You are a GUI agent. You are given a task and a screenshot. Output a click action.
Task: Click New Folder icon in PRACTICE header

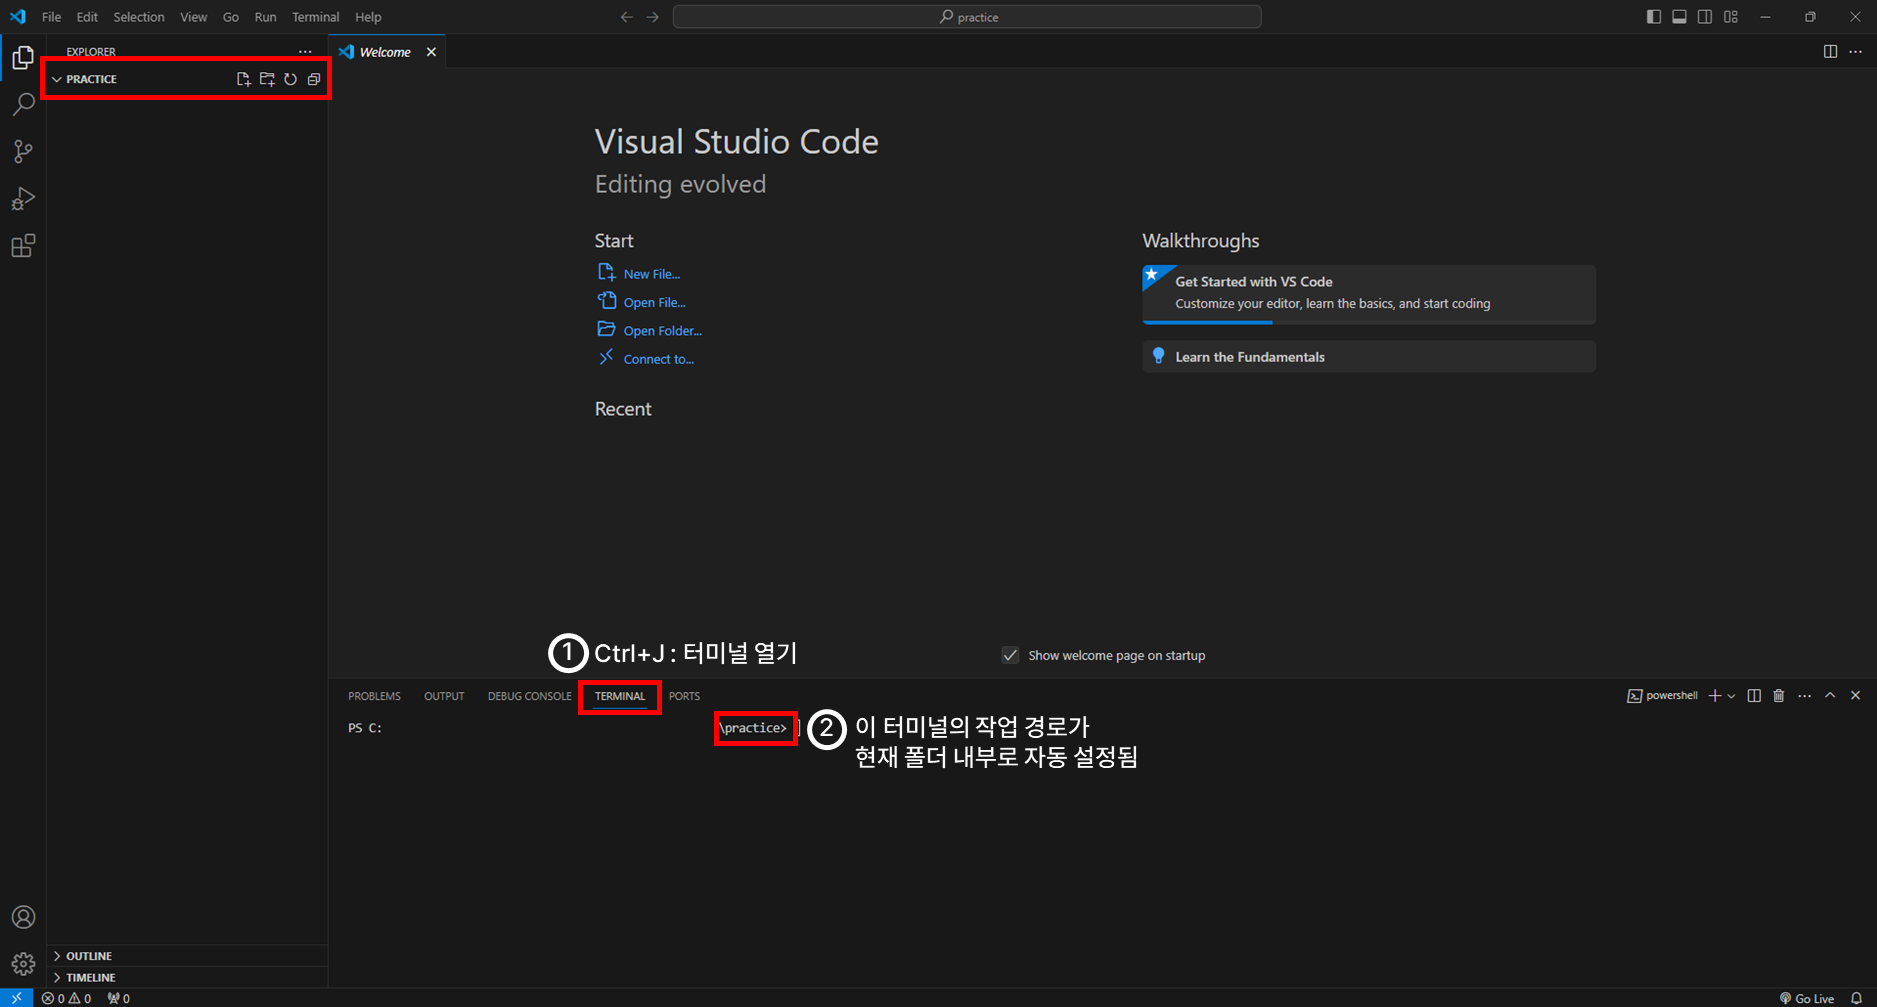pos(267,79)
